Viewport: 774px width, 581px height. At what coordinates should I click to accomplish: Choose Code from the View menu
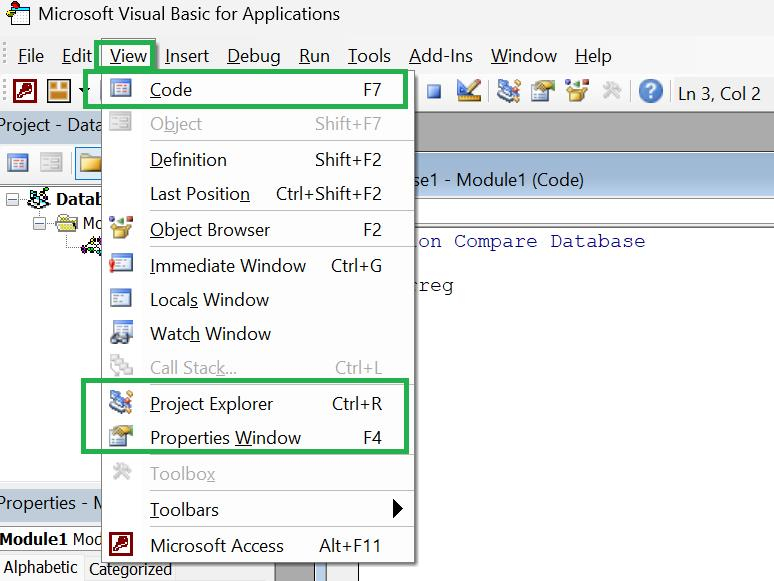pyautogui.click(x=258, y=90)
